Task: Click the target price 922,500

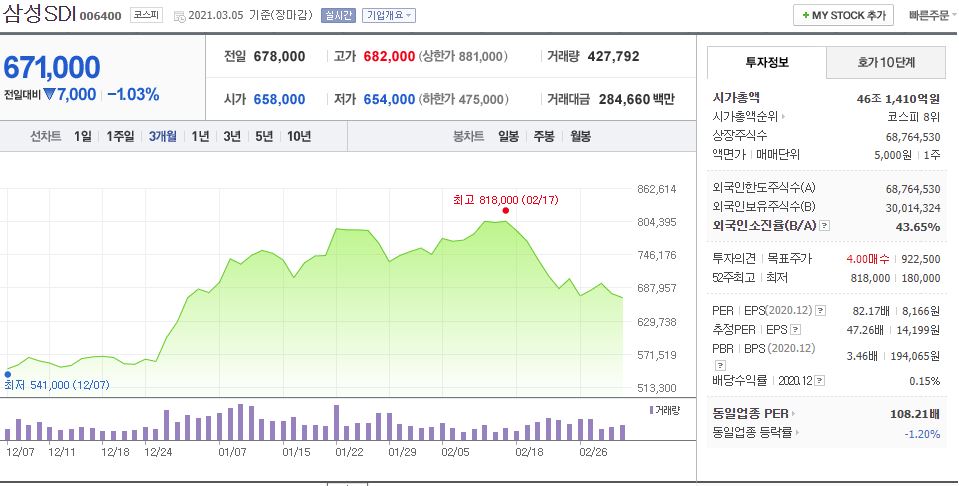Action: [x=921, y=259]
